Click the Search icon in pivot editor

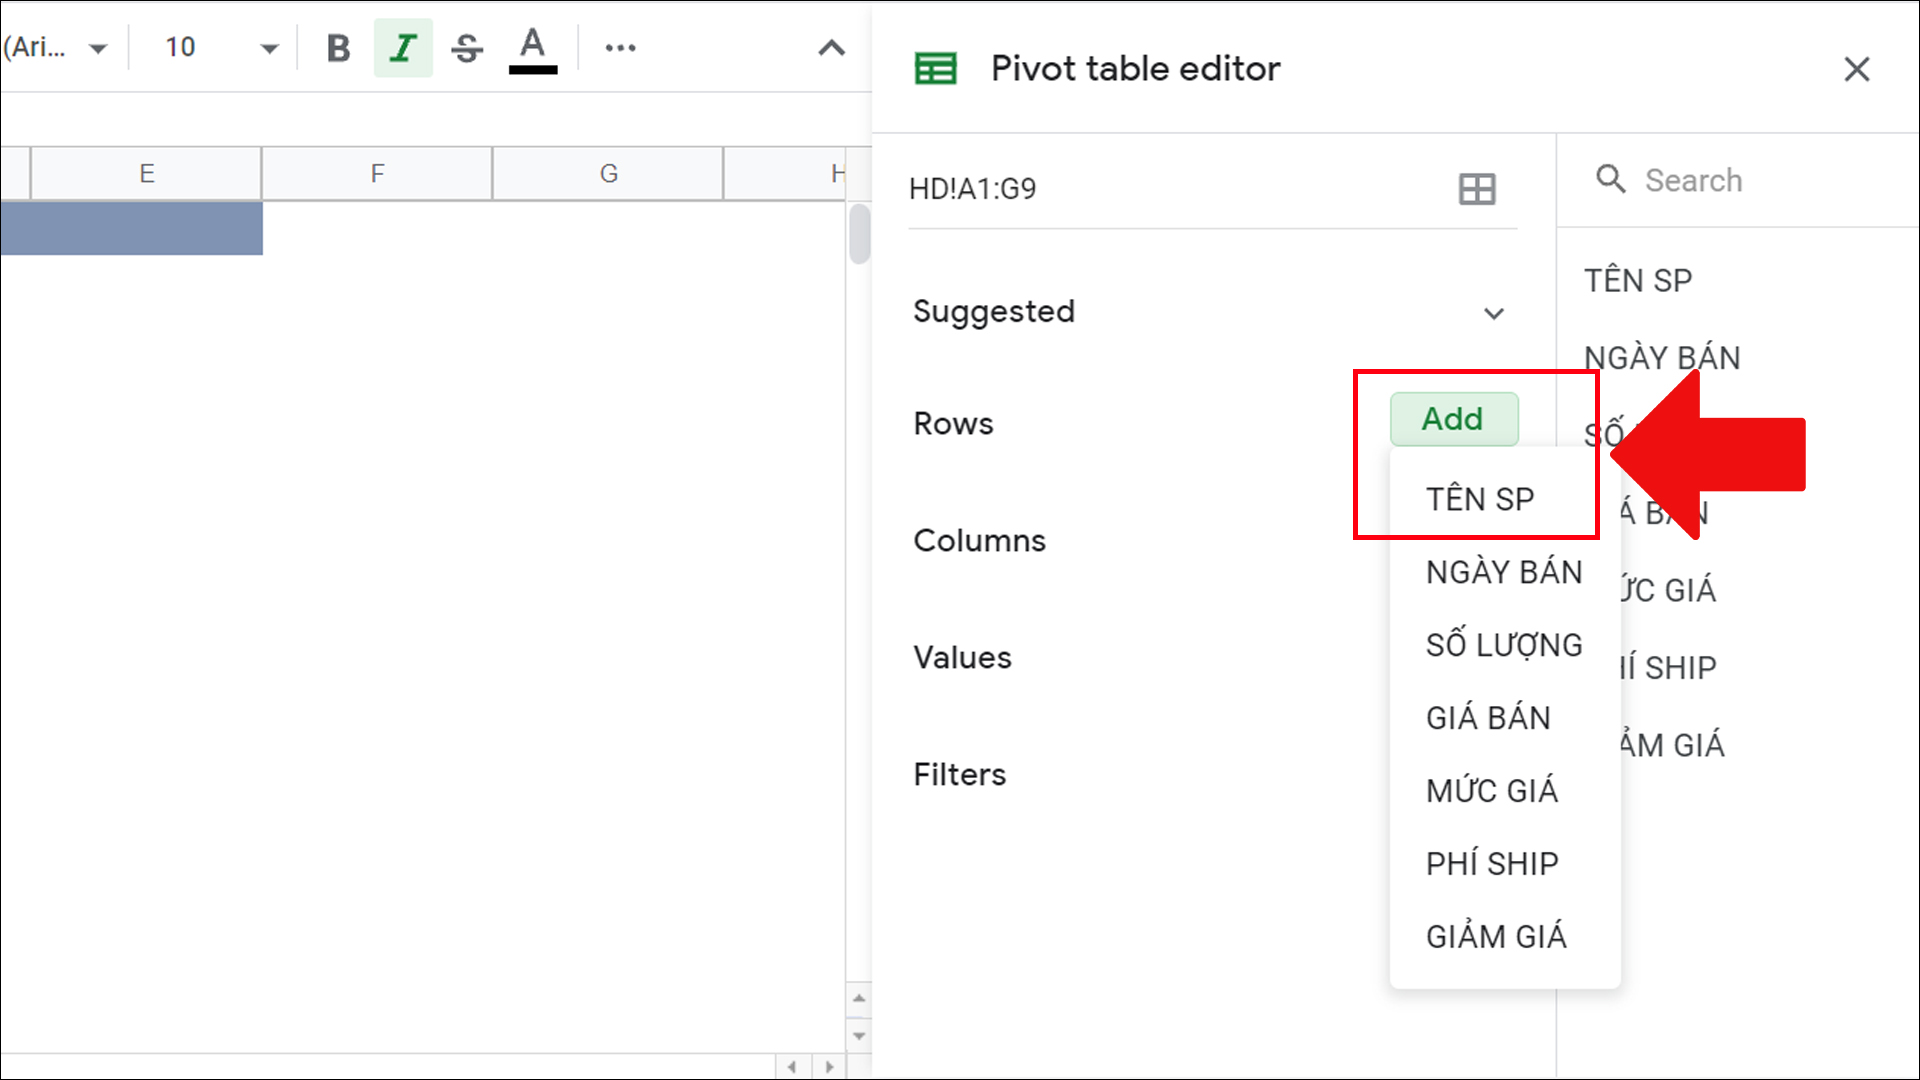[1610, 179]
